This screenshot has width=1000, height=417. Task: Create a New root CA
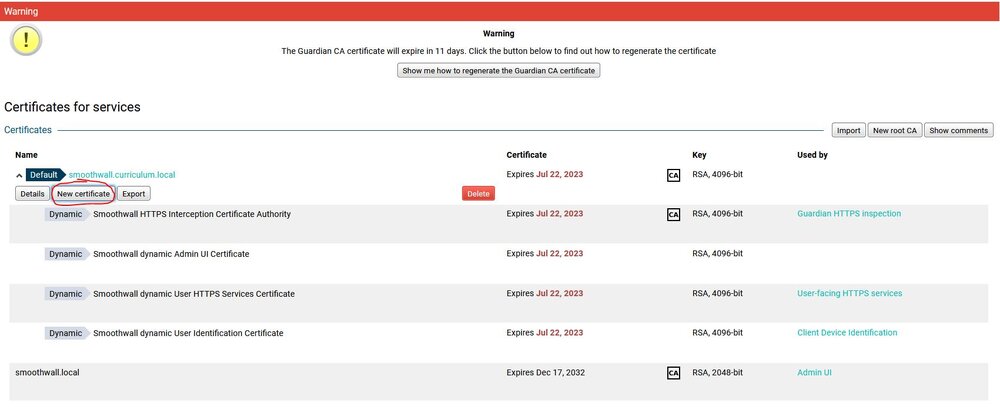click(894, 130)
